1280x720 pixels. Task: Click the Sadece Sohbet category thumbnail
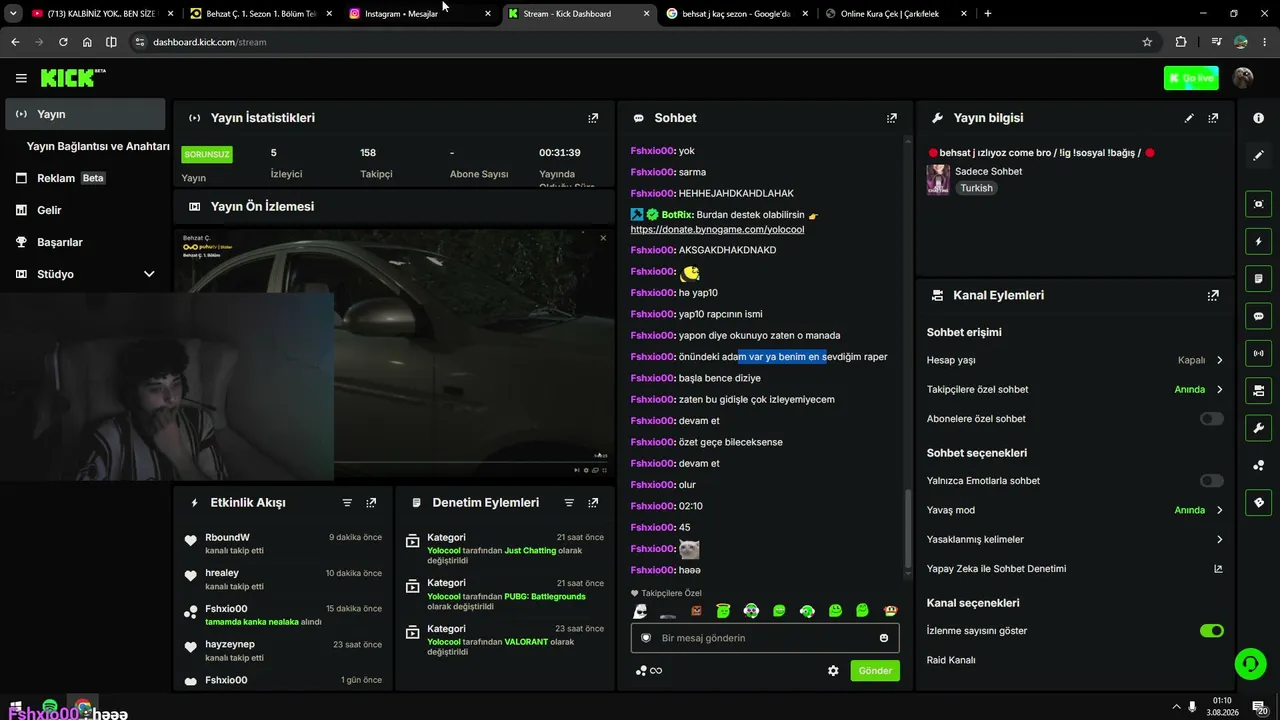click(938, 179)
